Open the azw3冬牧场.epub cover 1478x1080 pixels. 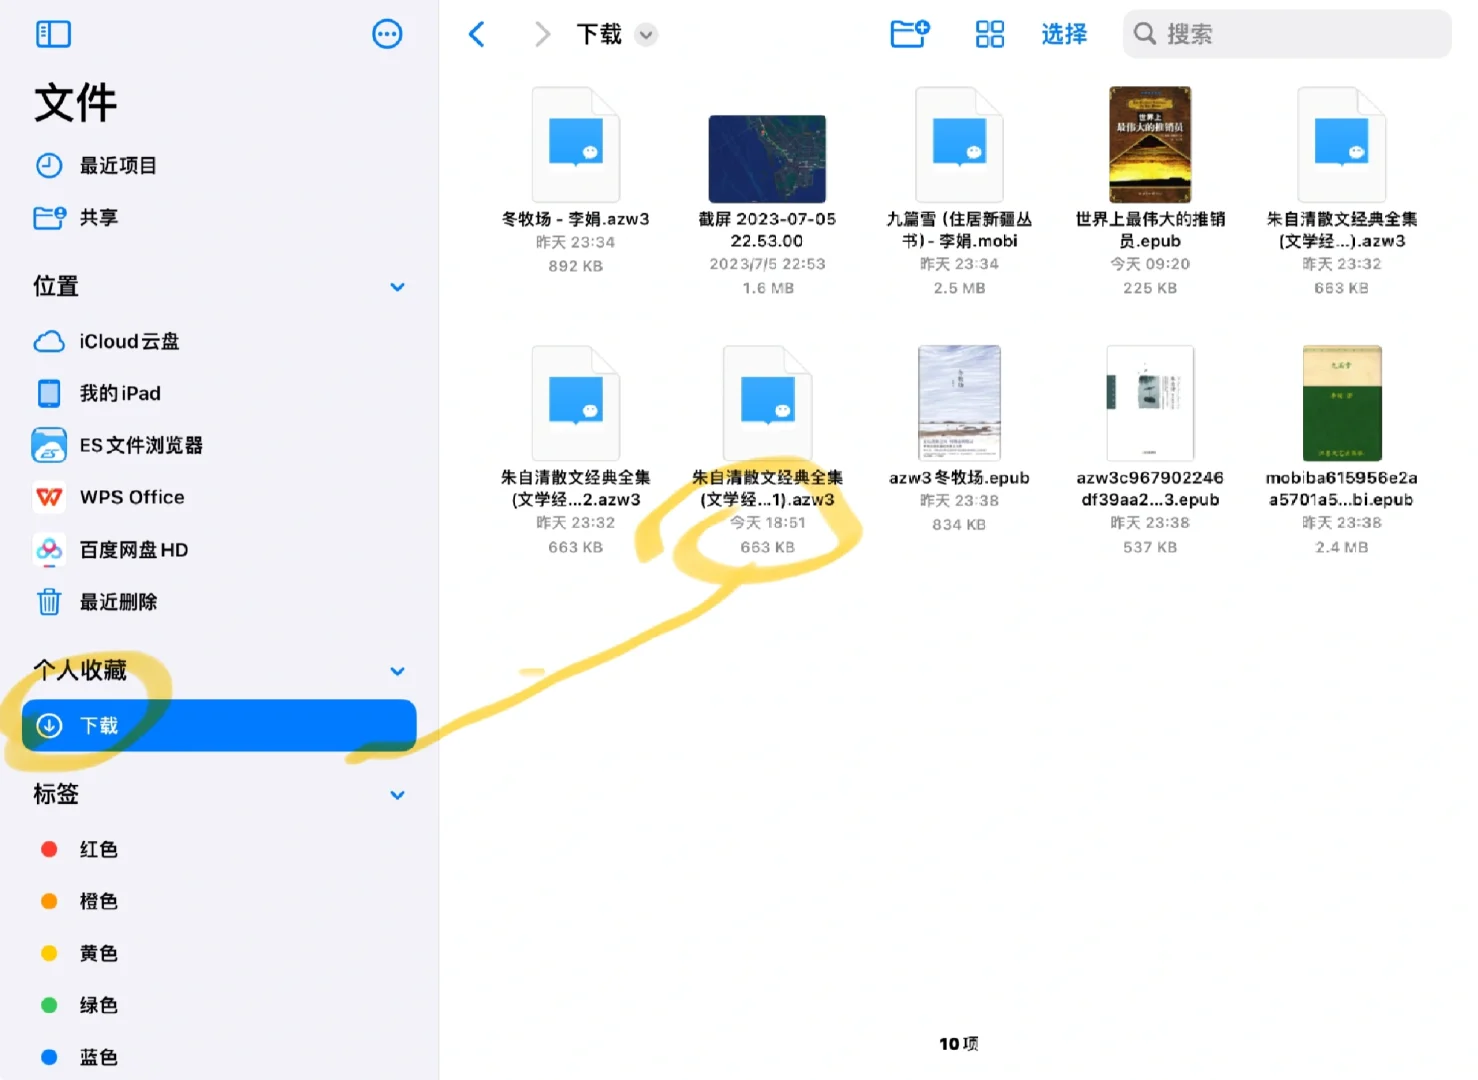(959, 403)
